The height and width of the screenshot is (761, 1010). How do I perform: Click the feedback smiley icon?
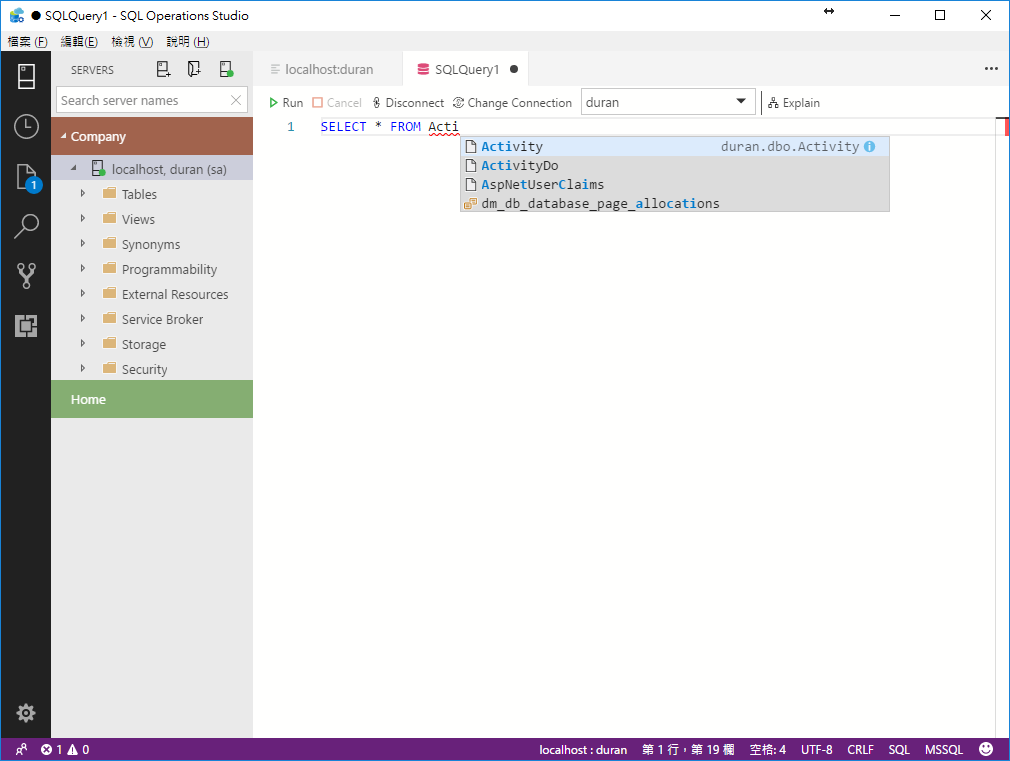coord(986,749)
